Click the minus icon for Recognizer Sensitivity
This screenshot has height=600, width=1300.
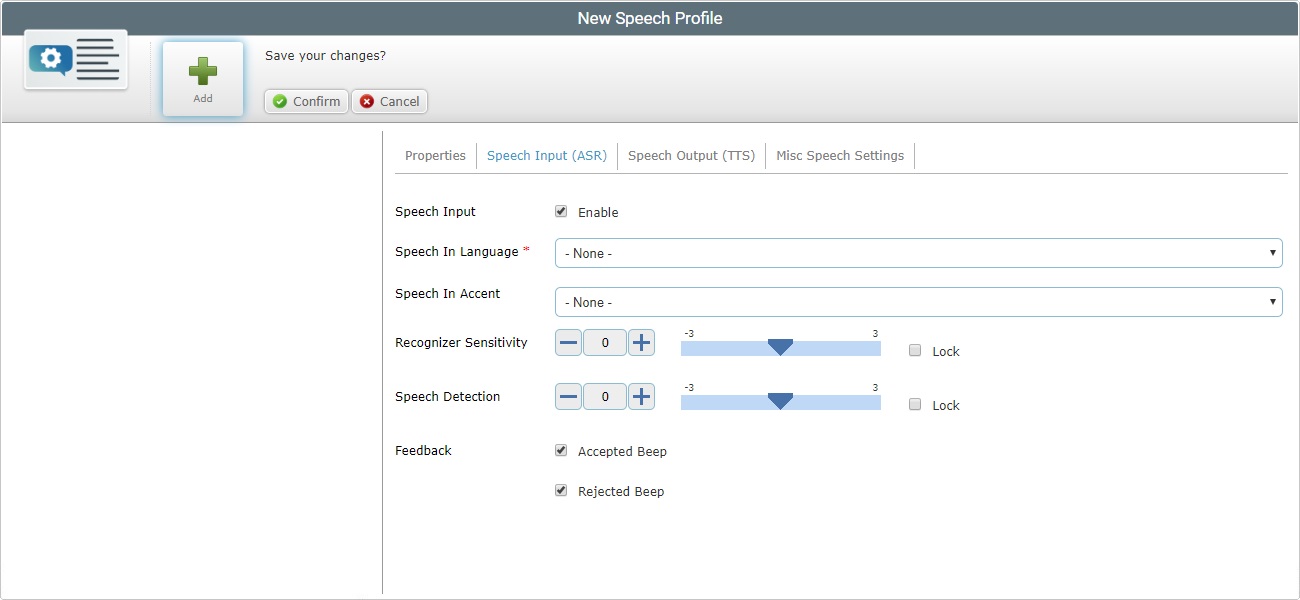coord(568,342)
